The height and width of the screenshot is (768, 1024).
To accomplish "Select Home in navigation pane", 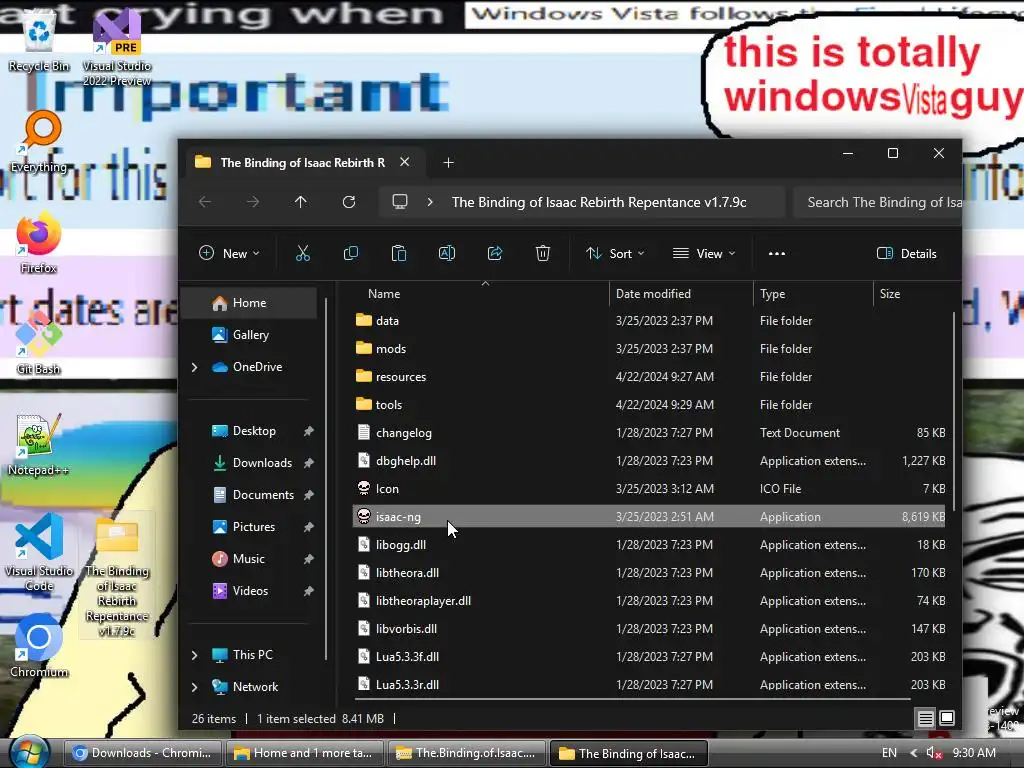I will tap(251, 303).
